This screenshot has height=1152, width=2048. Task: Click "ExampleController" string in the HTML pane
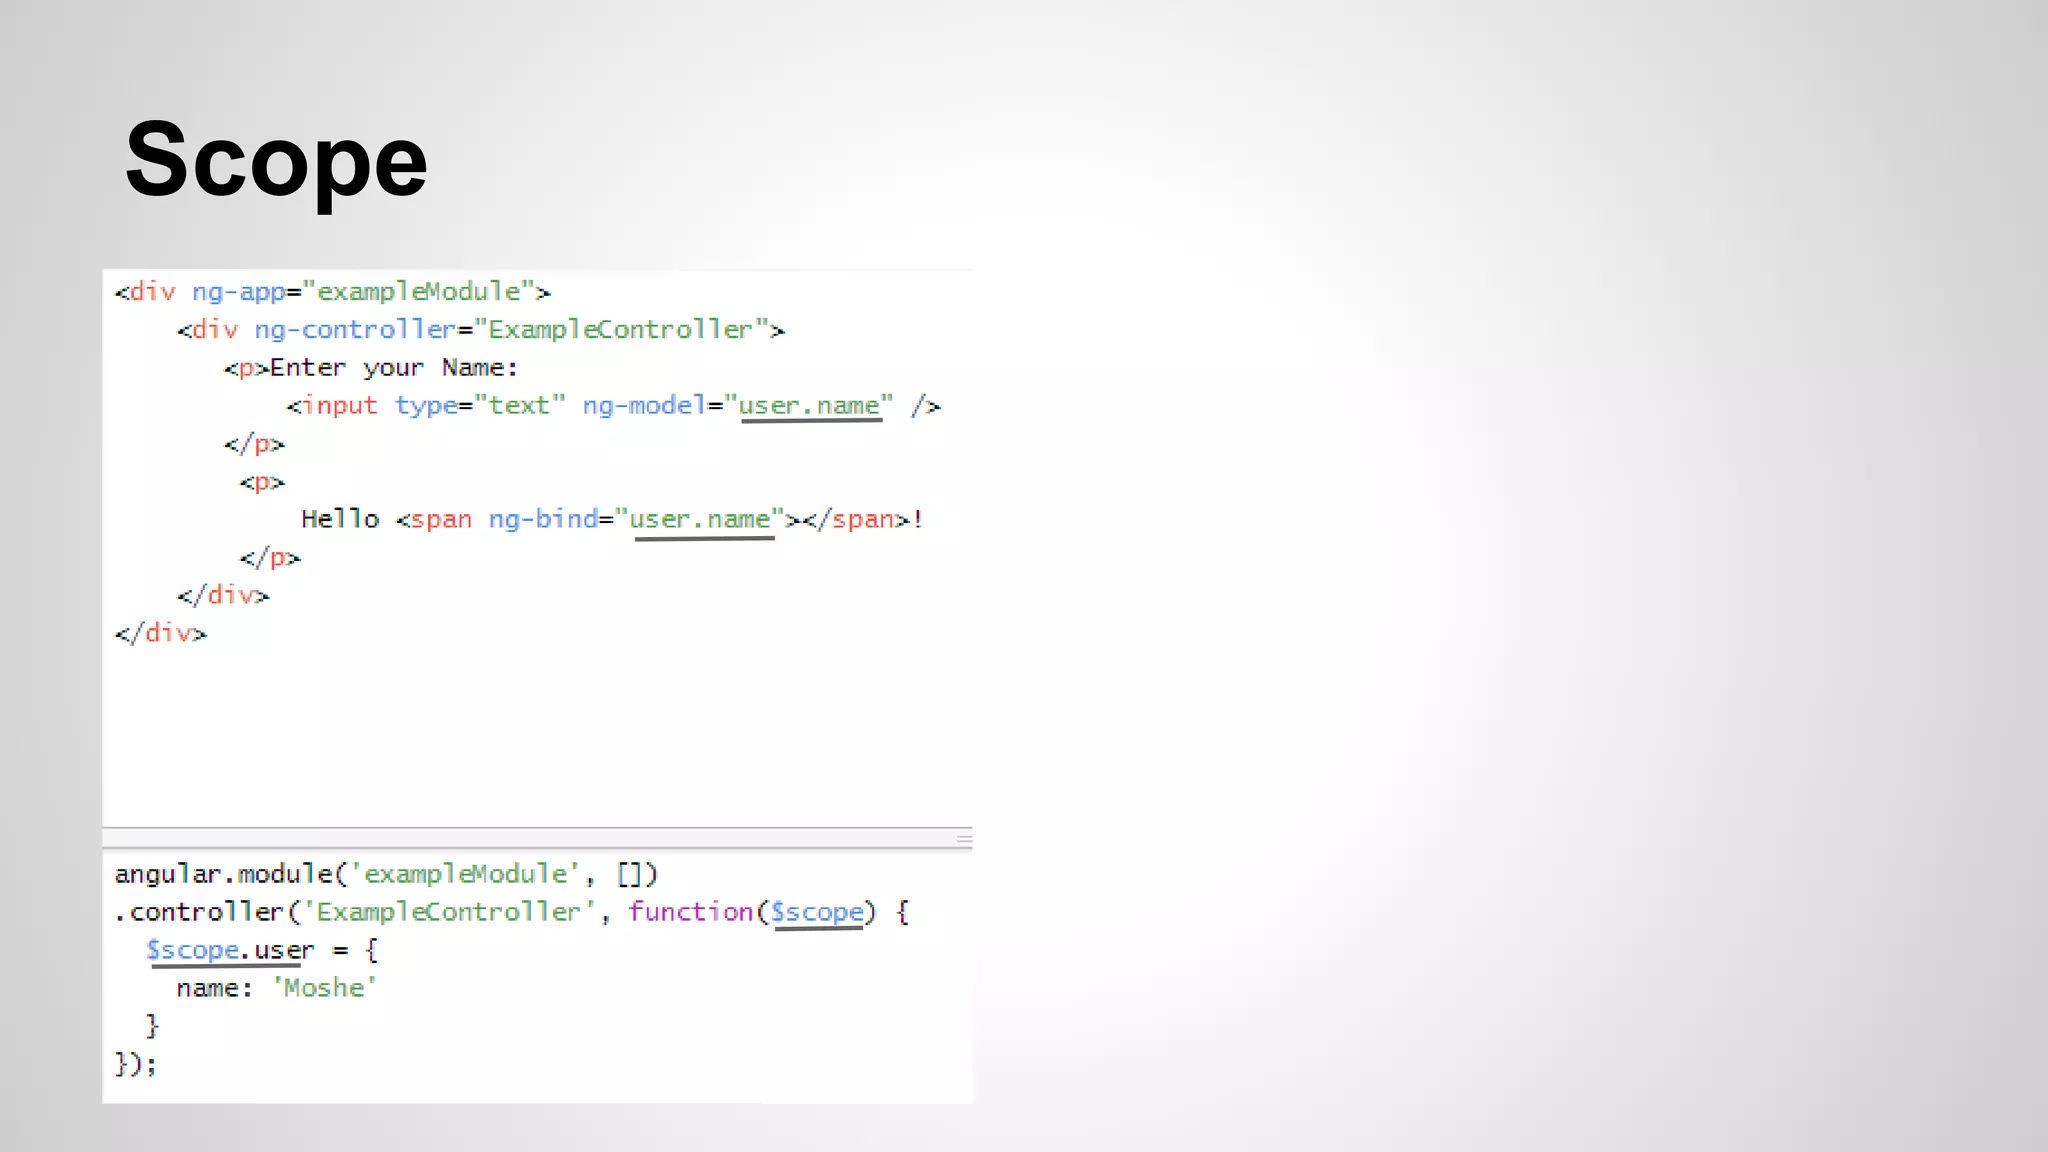620,330
